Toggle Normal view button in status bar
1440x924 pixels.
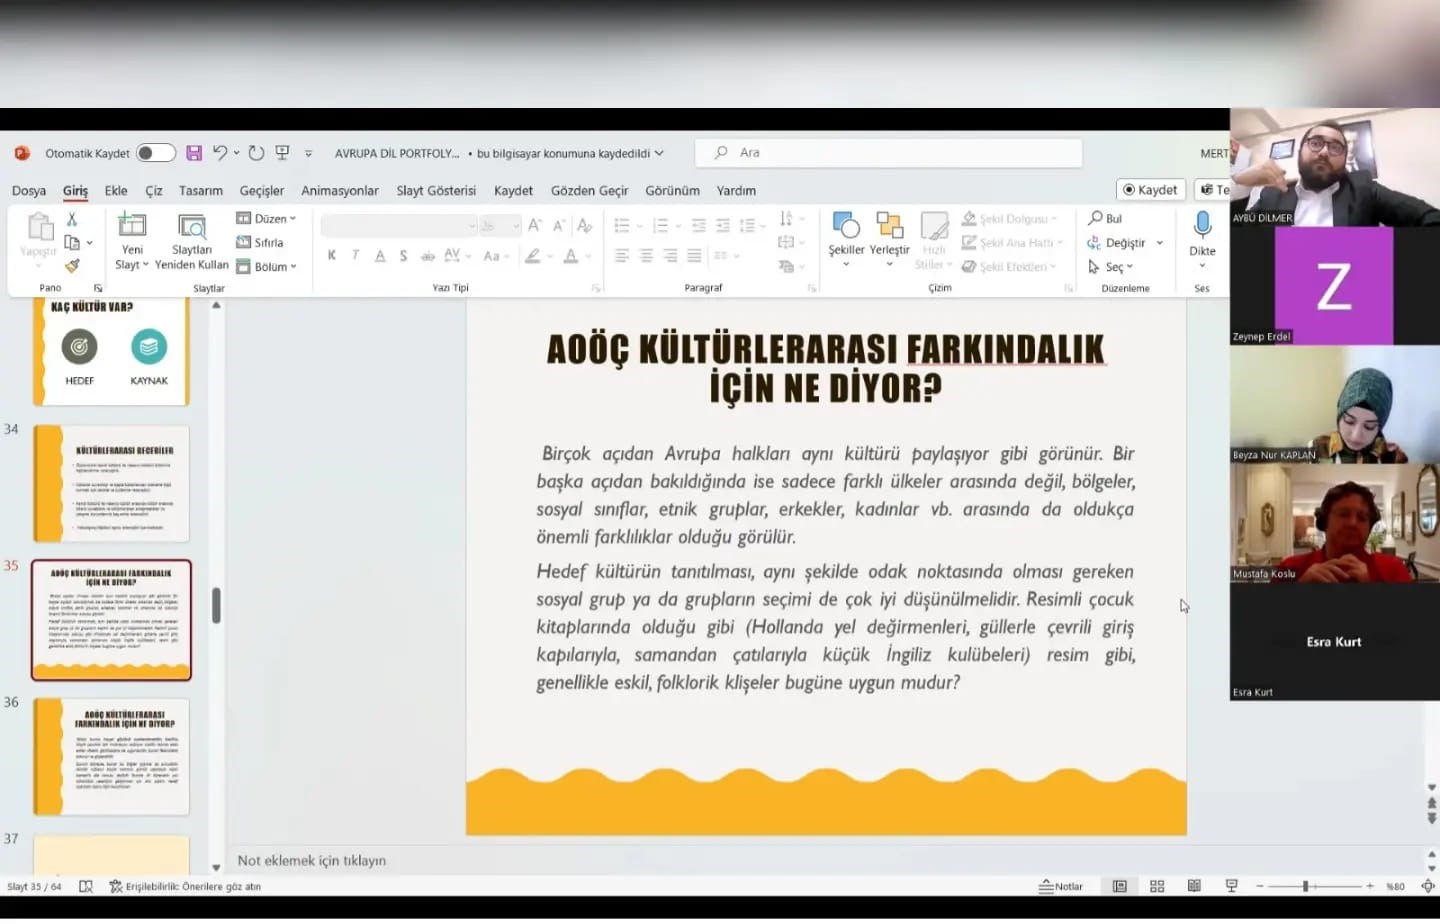[1120, 886]
